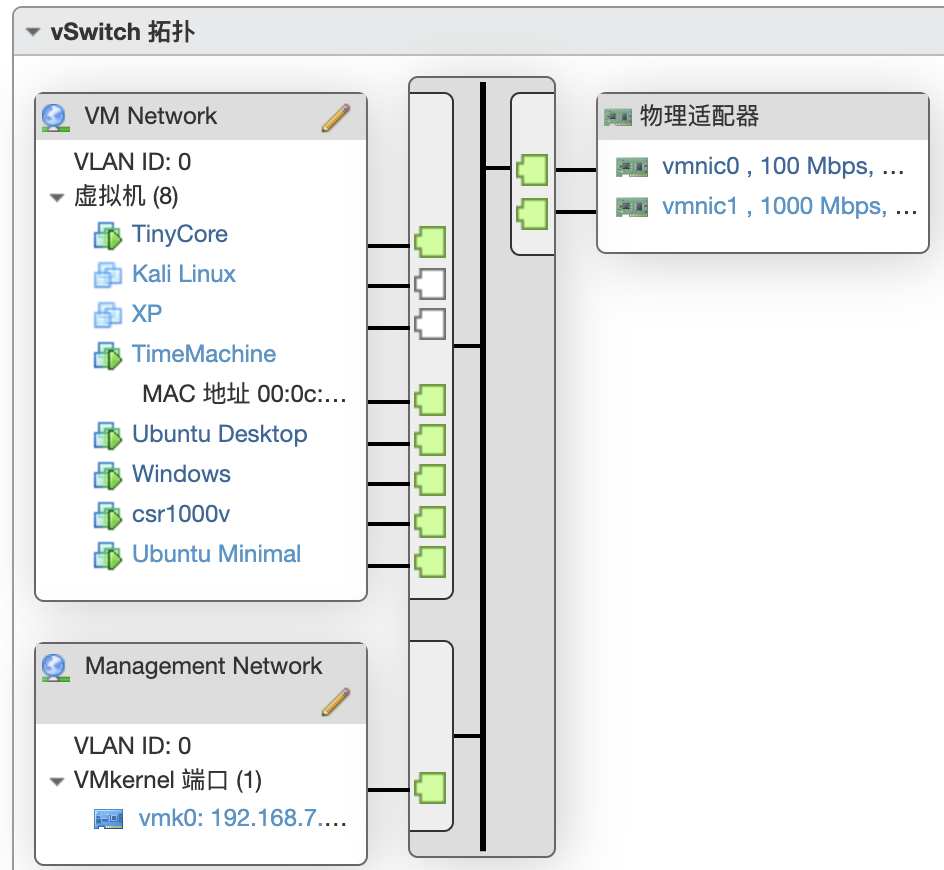
Task: Click the VMkernel NIC icon next to vmk0
Action: (110, 818)
